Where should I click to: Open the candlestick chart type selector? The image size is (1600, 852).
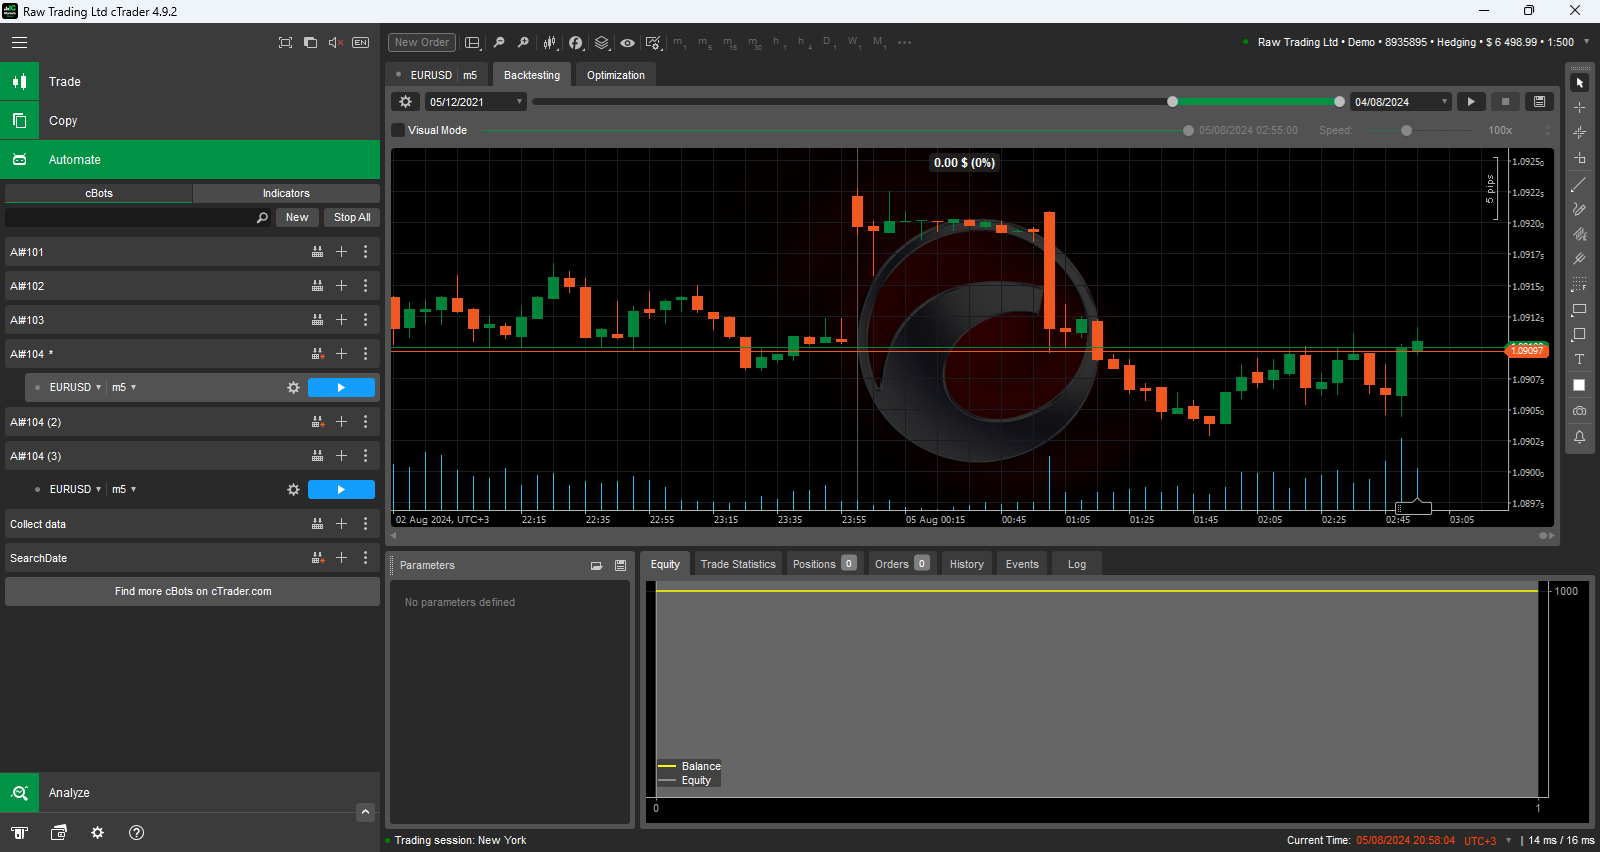coord(550,43)
